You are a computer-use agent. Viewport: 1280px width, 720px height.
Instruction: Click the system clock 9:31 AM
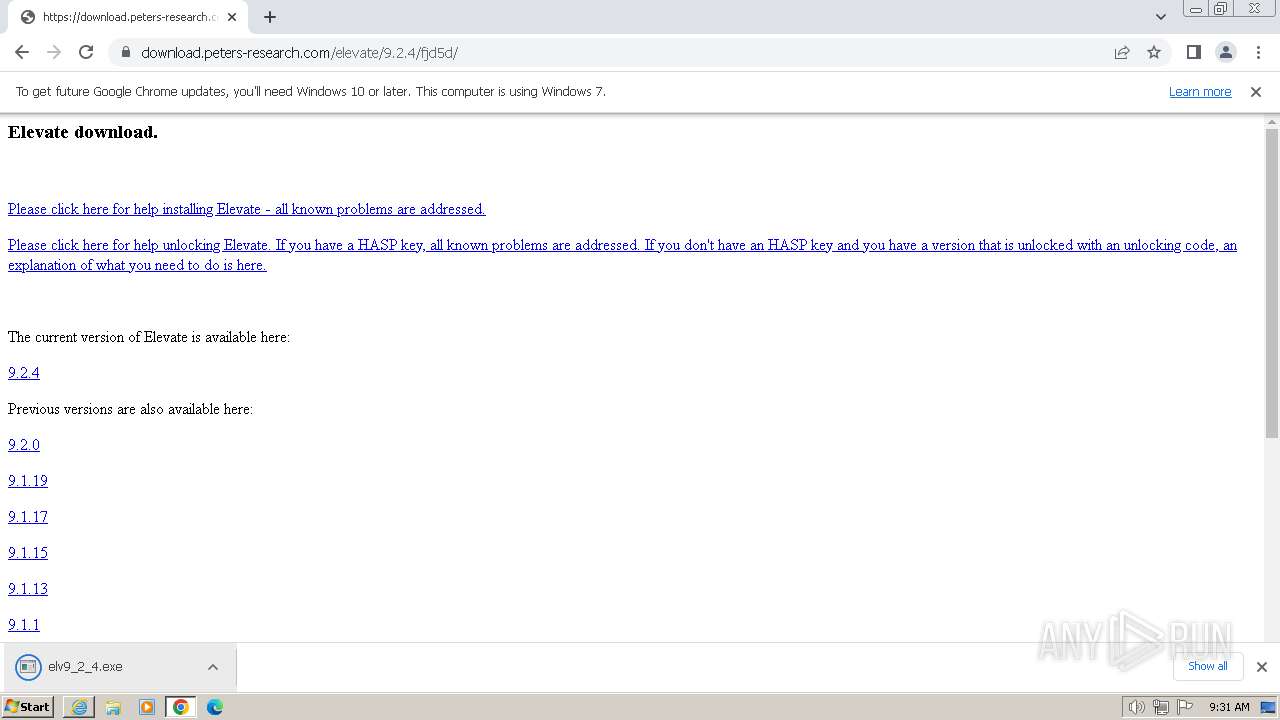pyautogui.click(x=1229, y=707)
